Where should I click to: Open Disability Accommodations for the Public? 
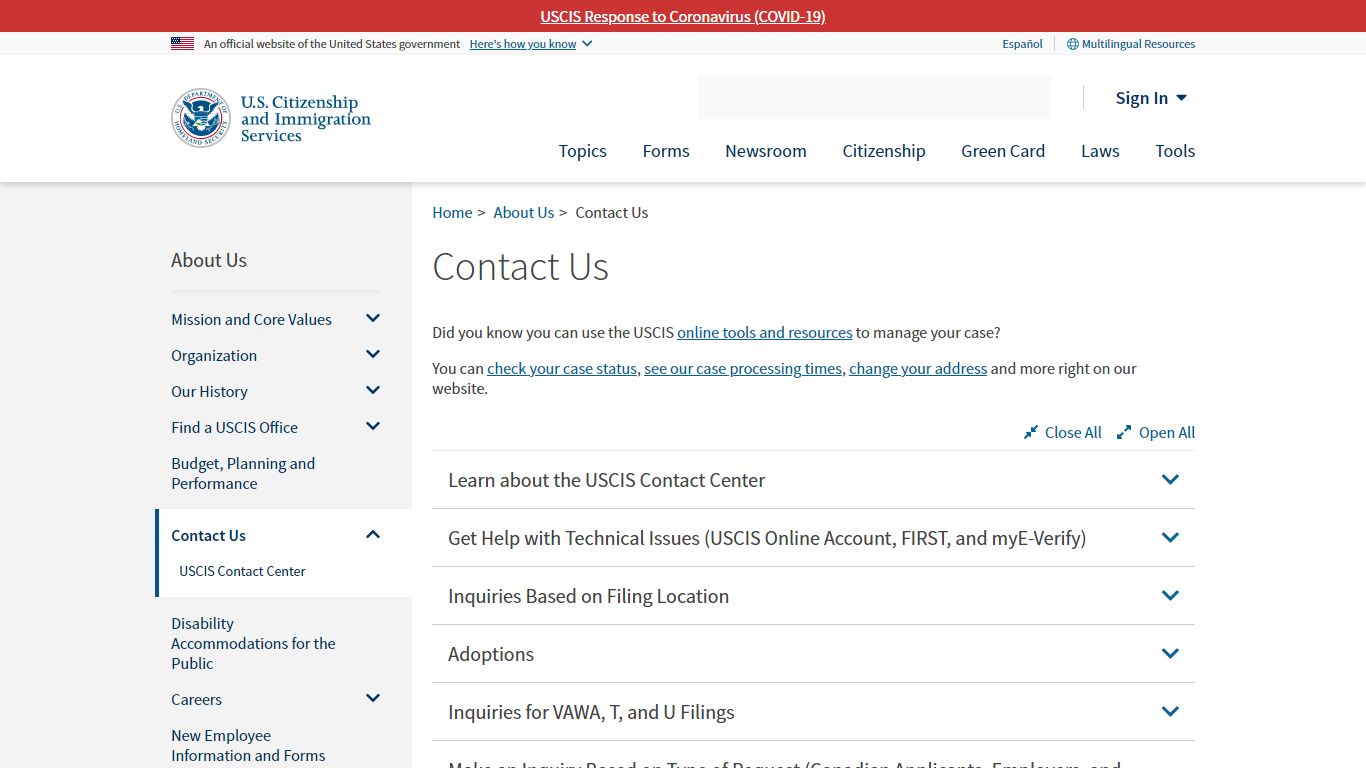[253, 643]
